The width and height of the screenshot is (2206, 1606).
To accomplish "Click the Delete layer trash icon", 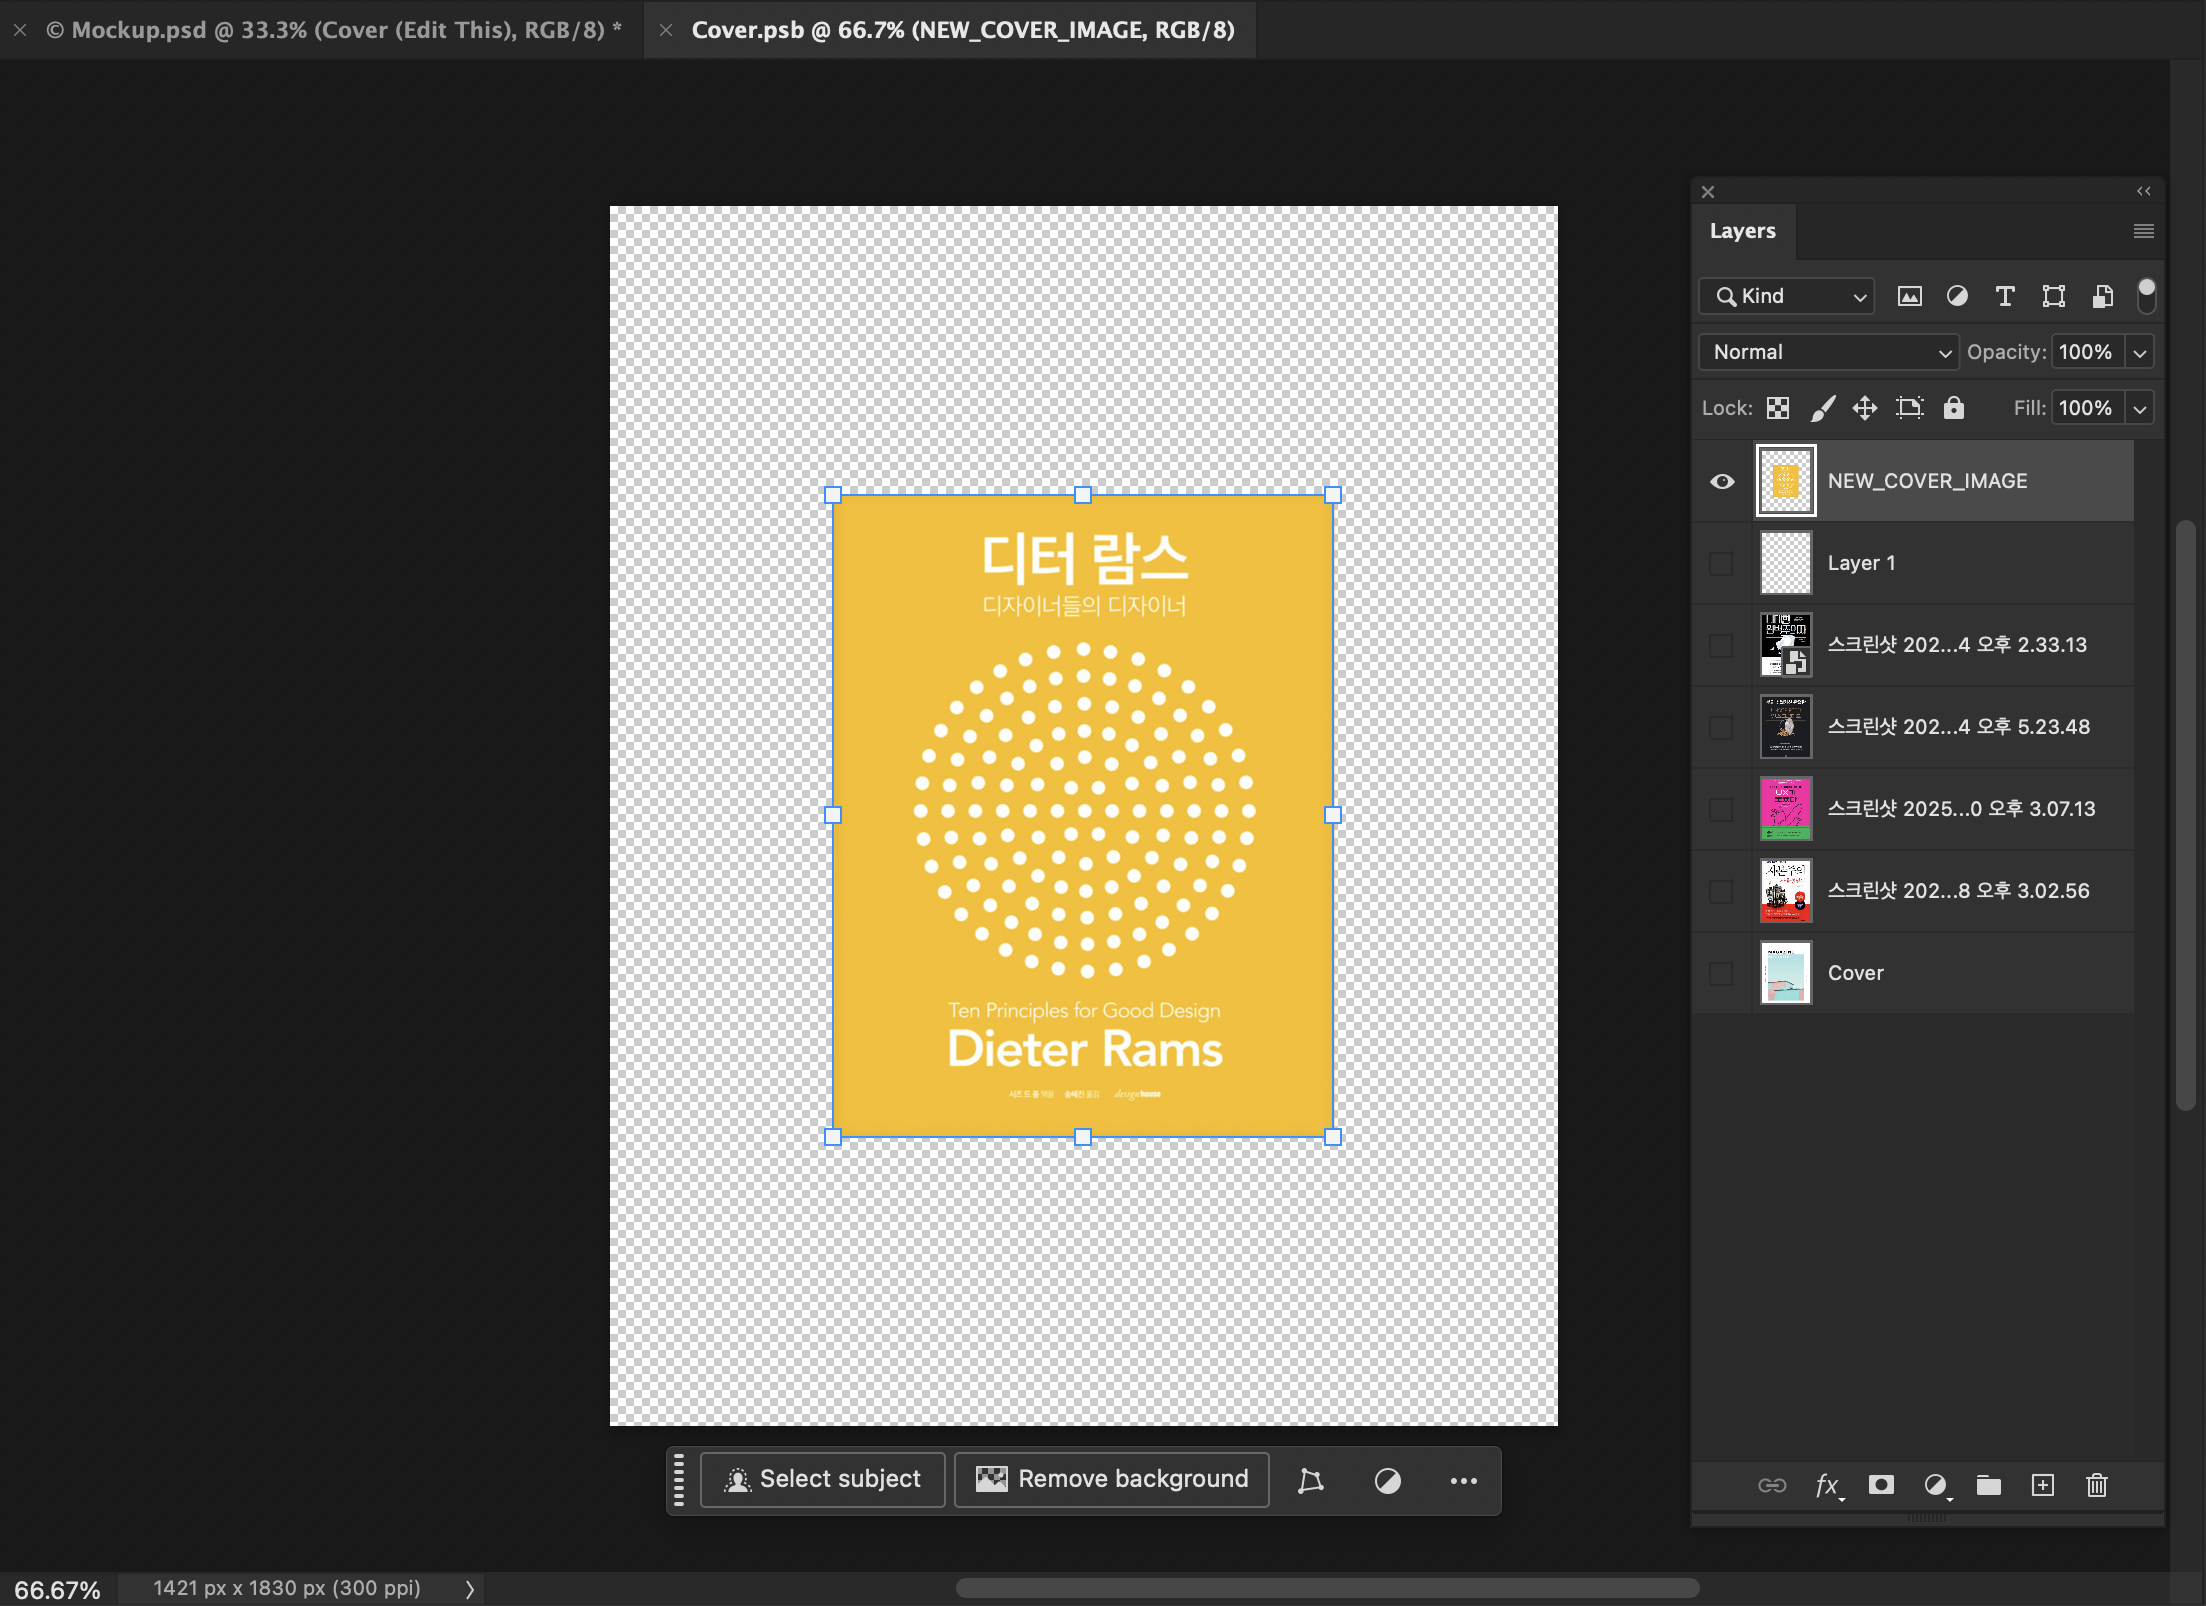I will (x=2097, y=1485).
